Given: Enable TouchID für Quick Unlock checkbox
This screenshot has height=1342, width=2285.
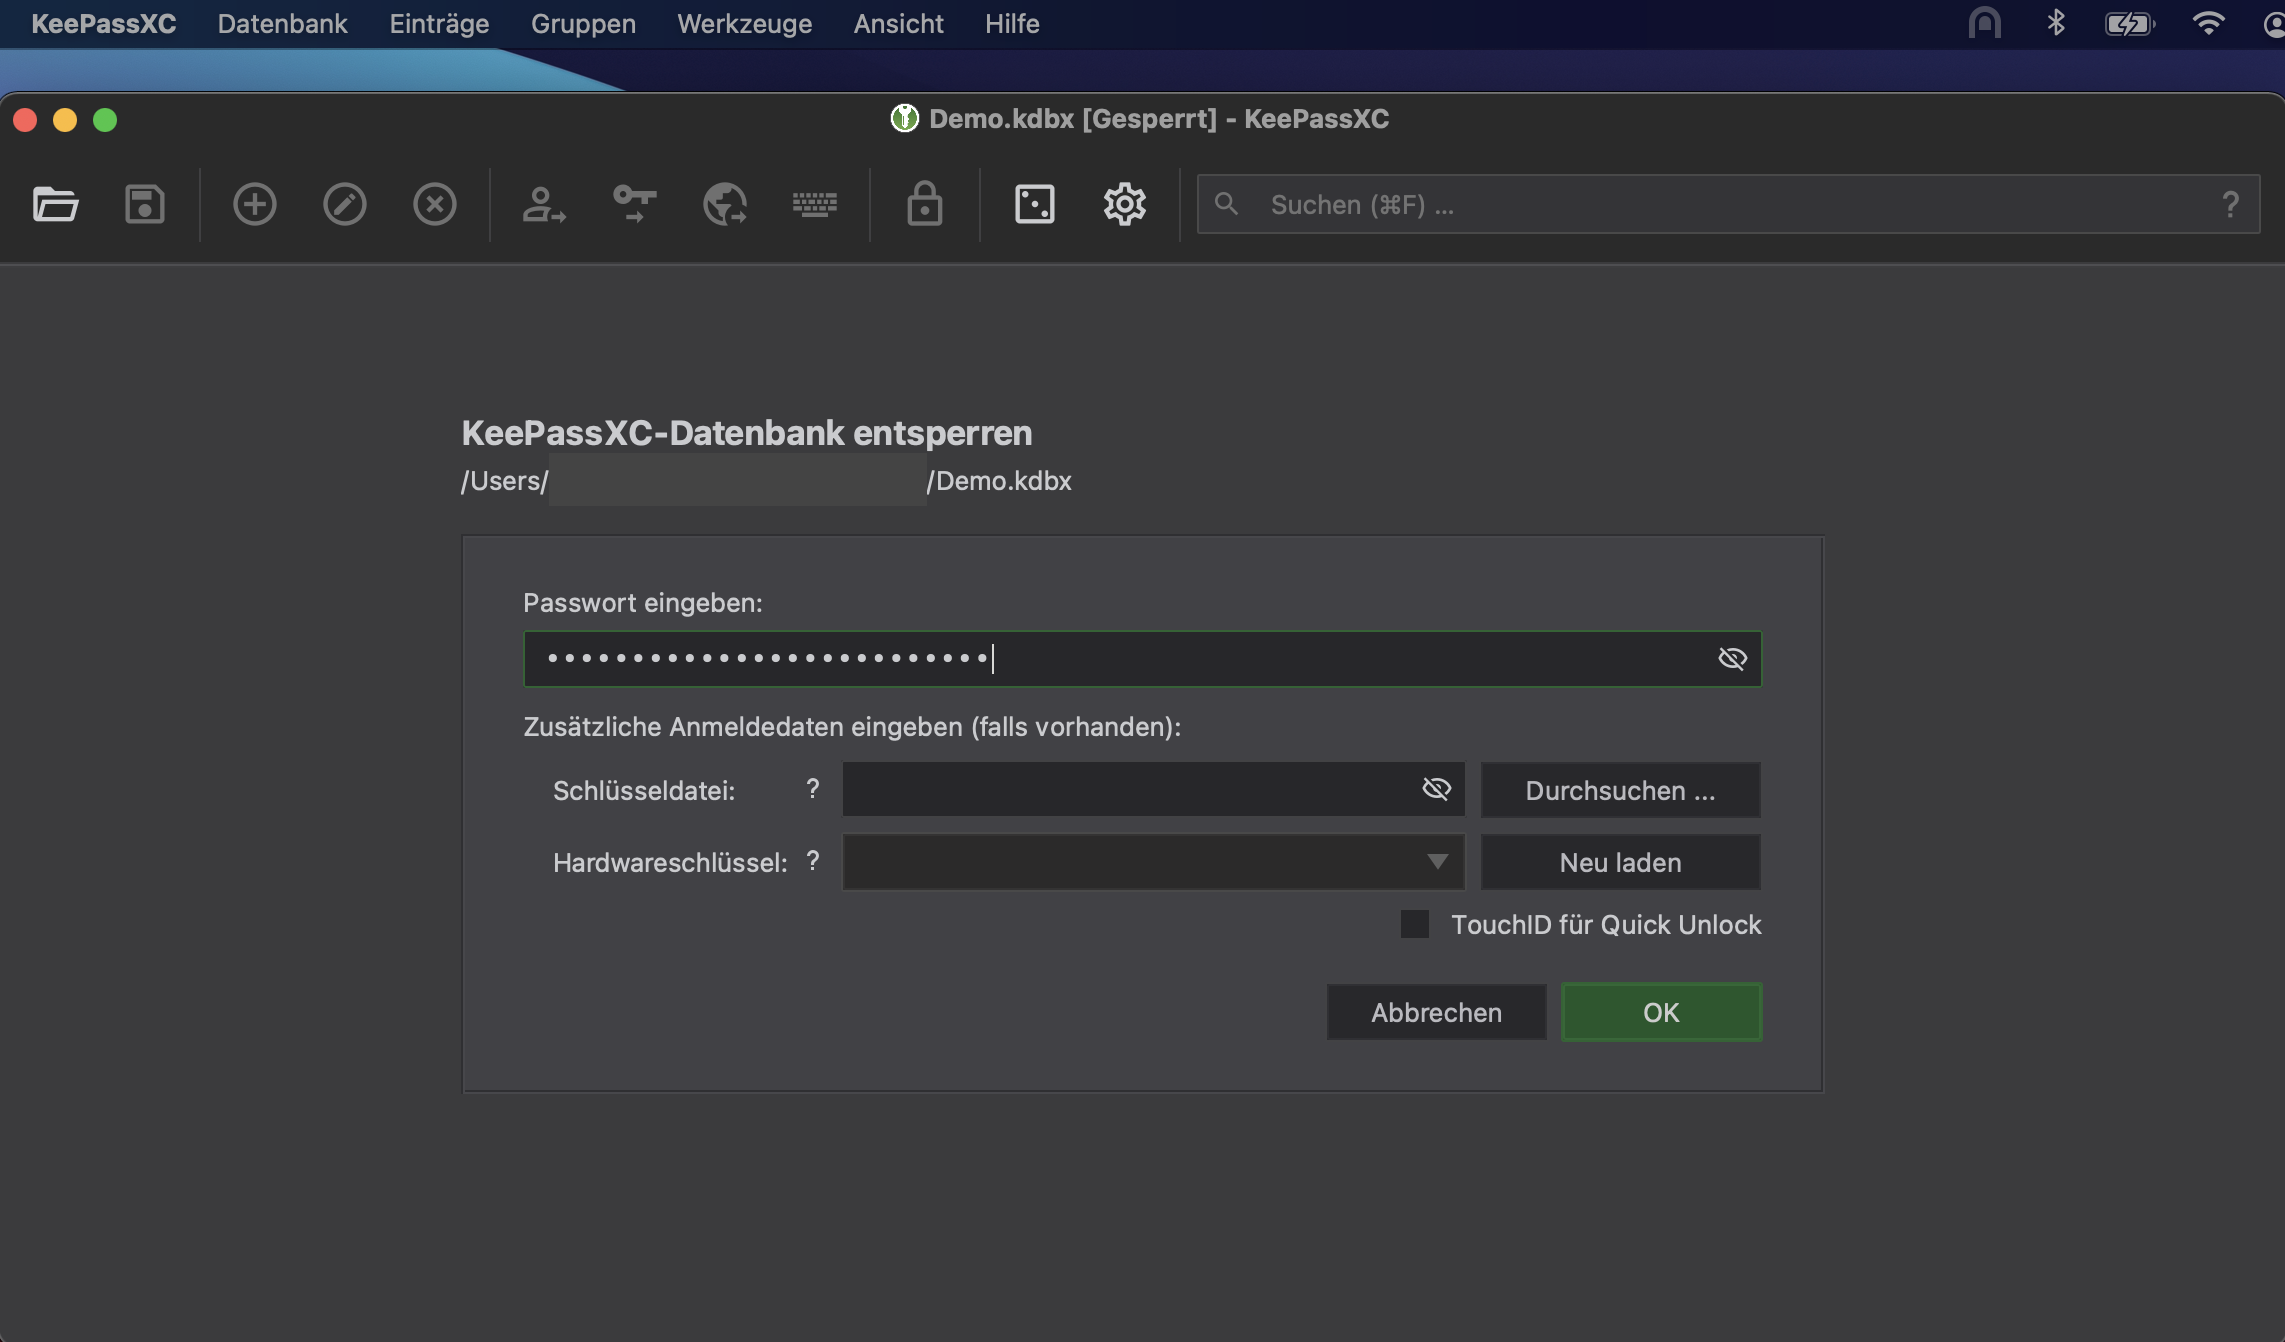Looking at the screenshot, I should click(1414, 924).
